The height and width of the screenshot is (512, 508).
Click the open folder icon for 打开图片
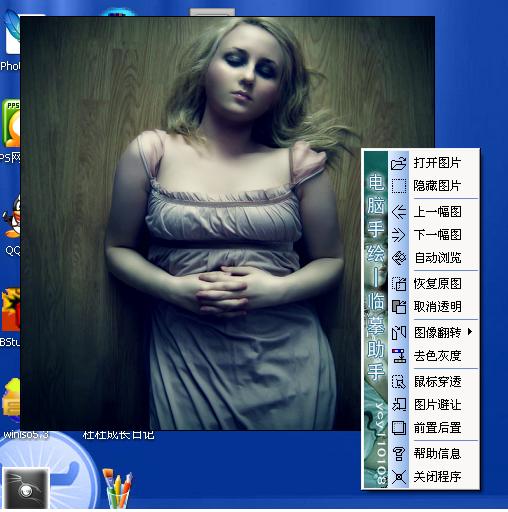click(398, 163)
